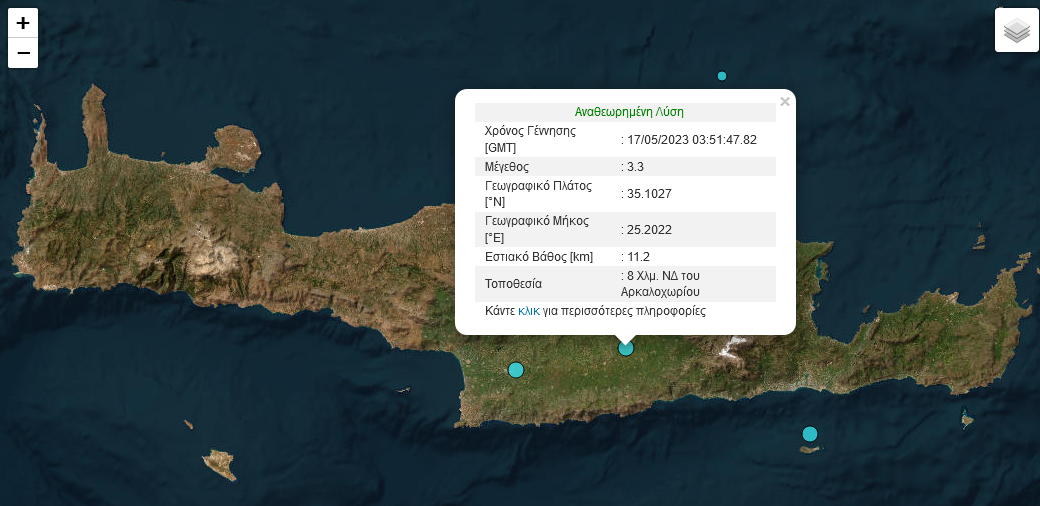Click the longitude value 25.2022

[x=649, y=230]
